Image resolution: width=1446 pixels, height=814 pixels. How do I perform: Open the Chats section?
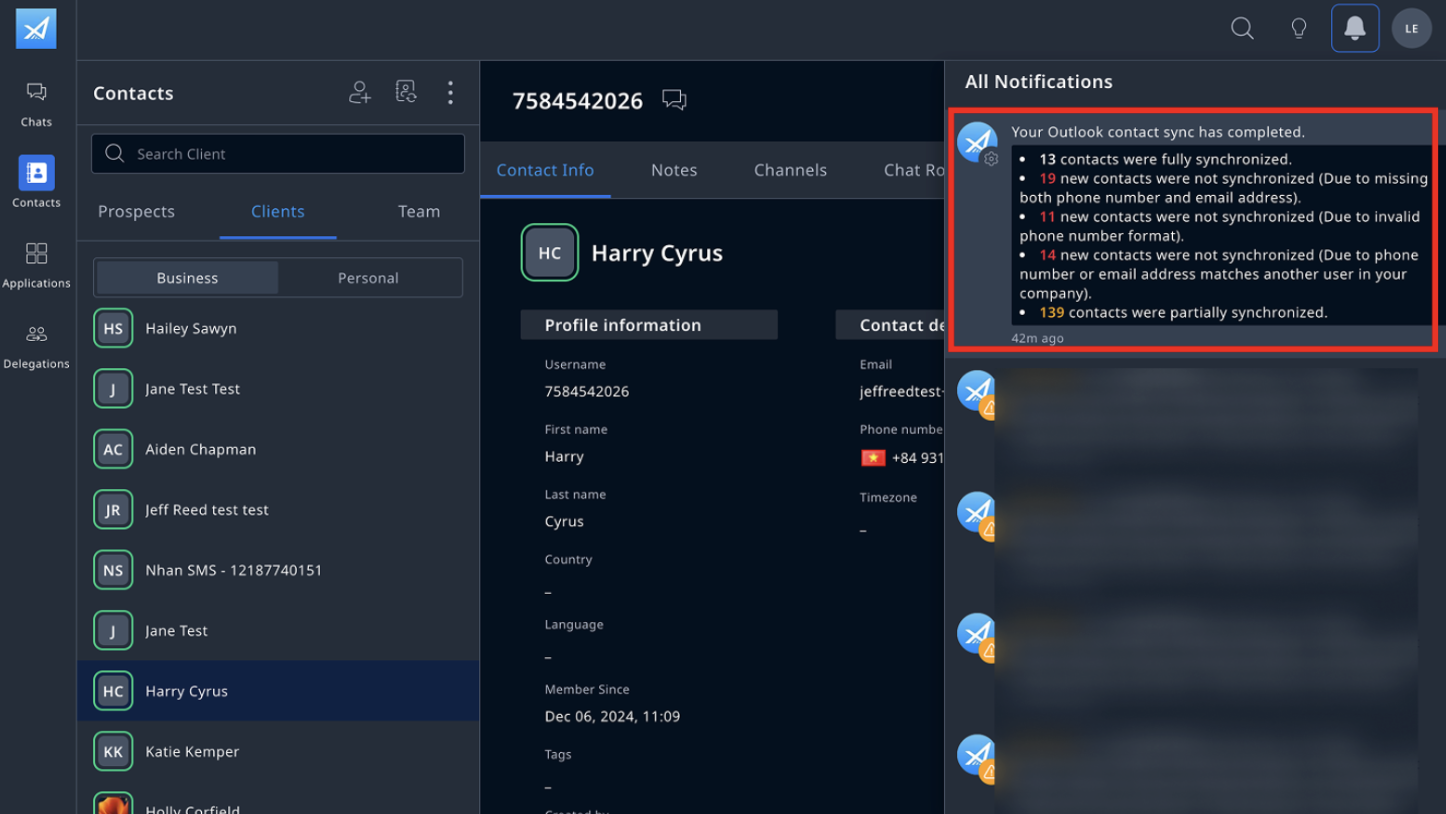point(36,104)
